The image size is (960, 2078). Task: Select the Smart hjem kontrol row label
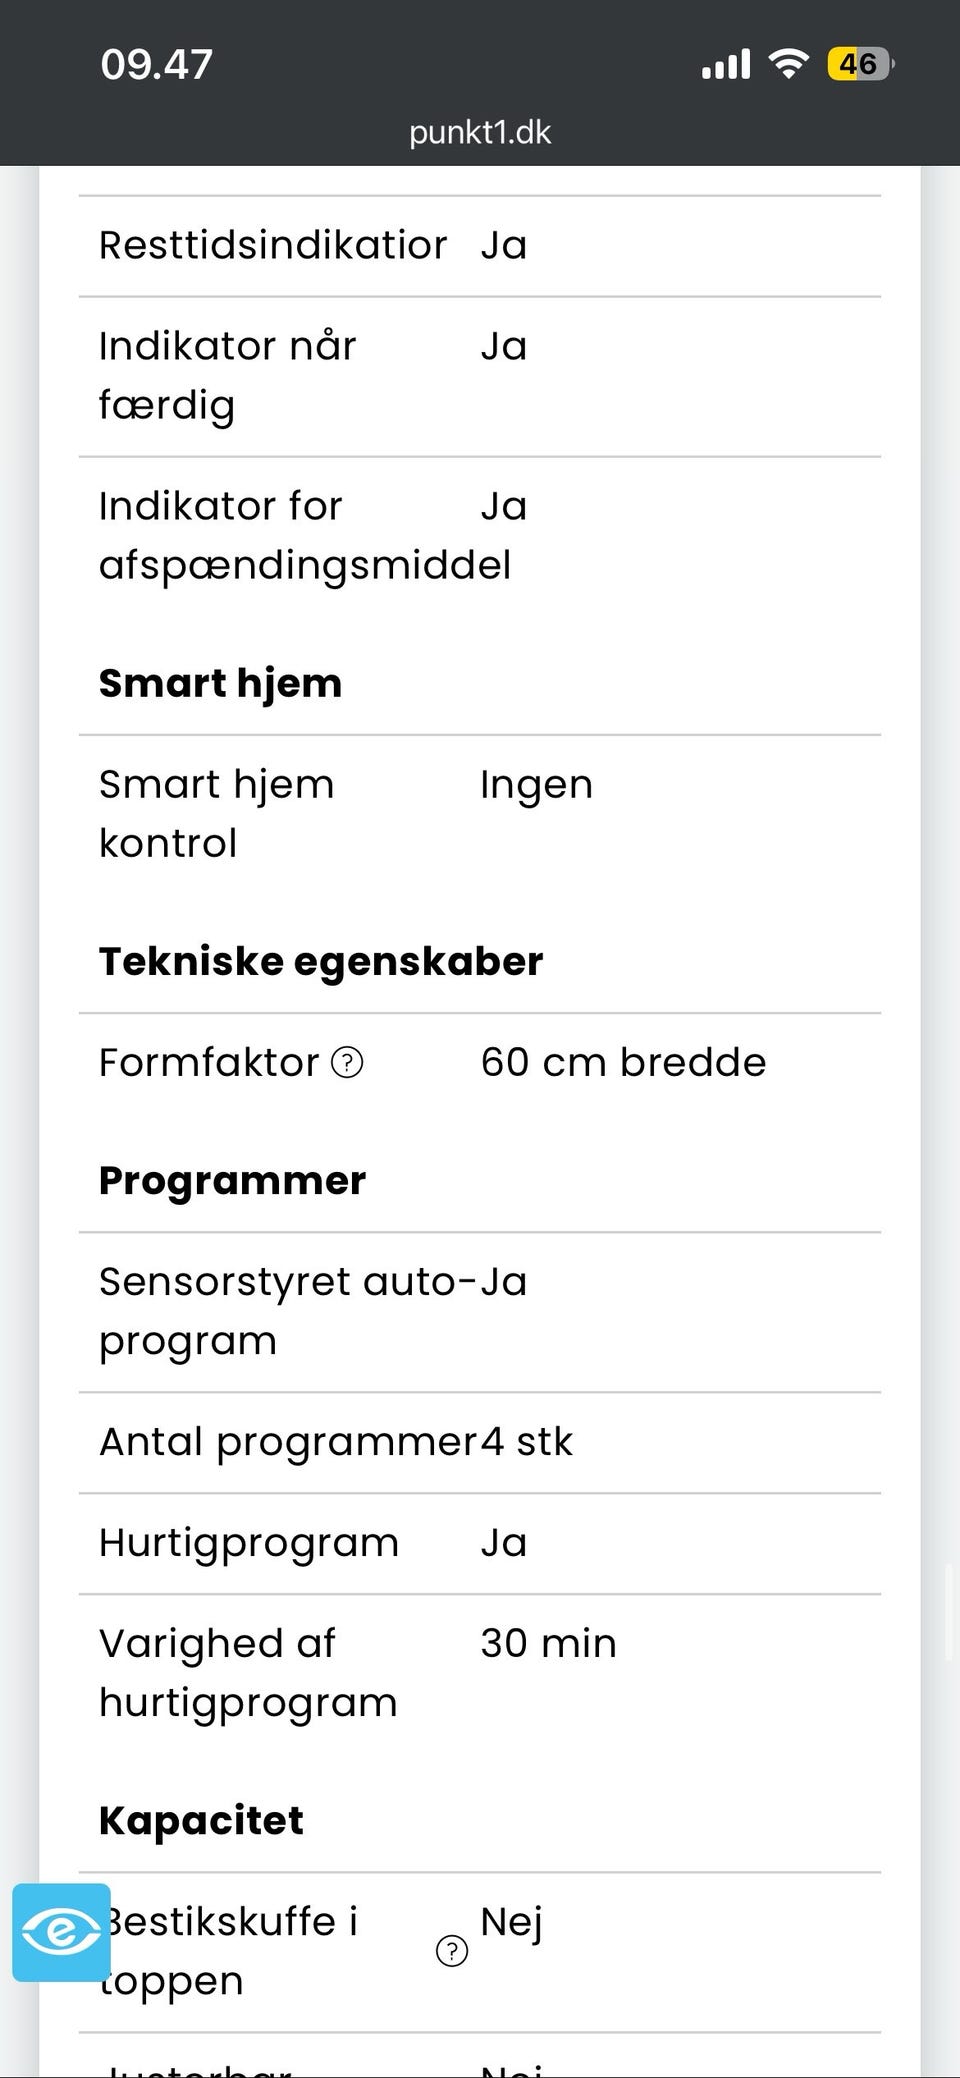(x=216, y=814)
